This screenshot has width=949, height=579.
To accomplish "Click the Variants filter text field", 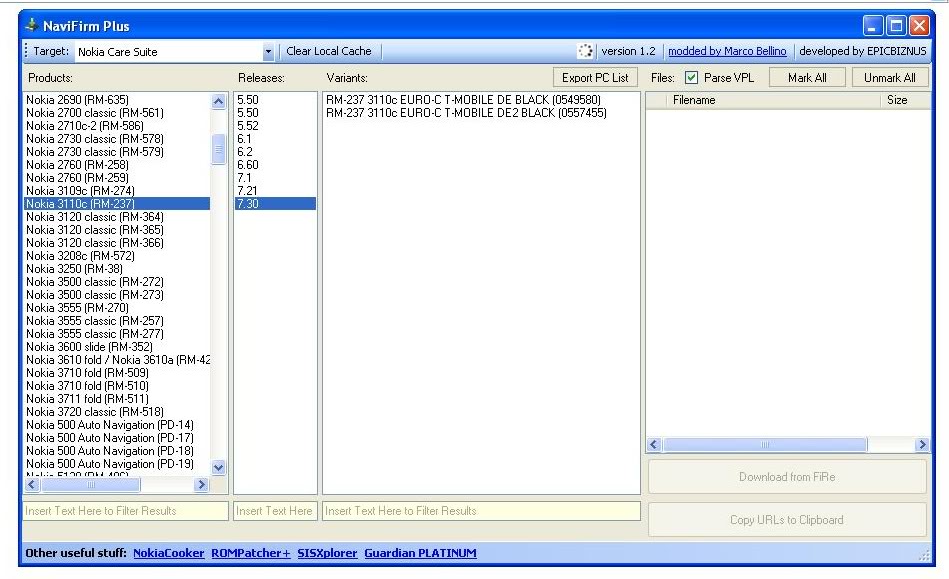I will [x=481, y=511].
